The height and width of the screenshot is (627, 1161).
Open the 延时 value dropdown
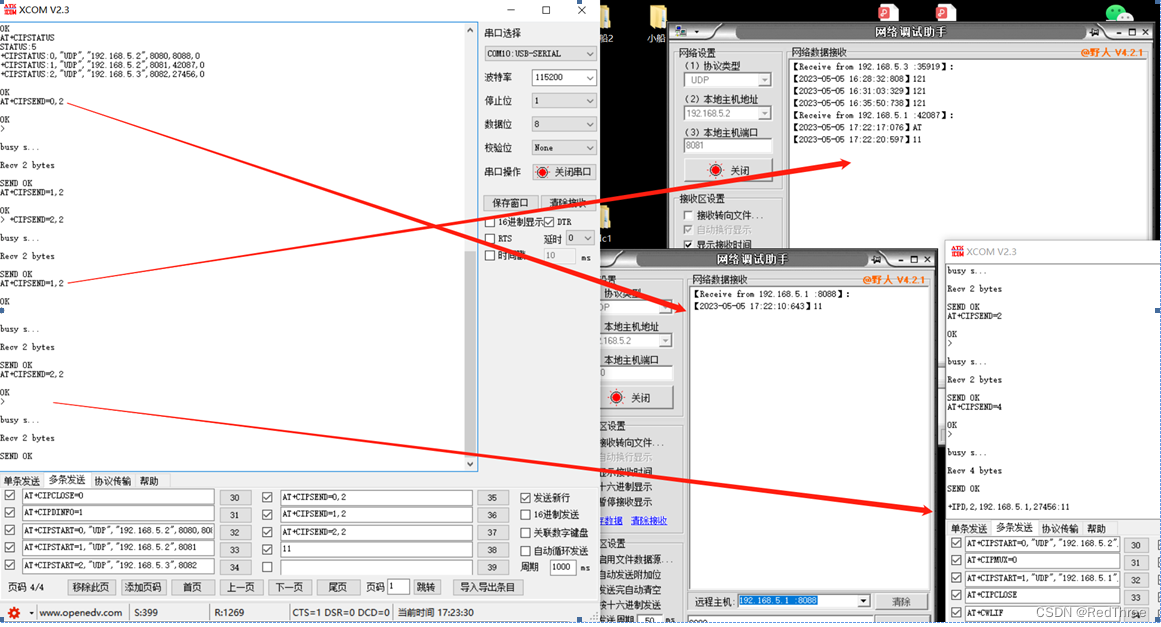[580, 238]
